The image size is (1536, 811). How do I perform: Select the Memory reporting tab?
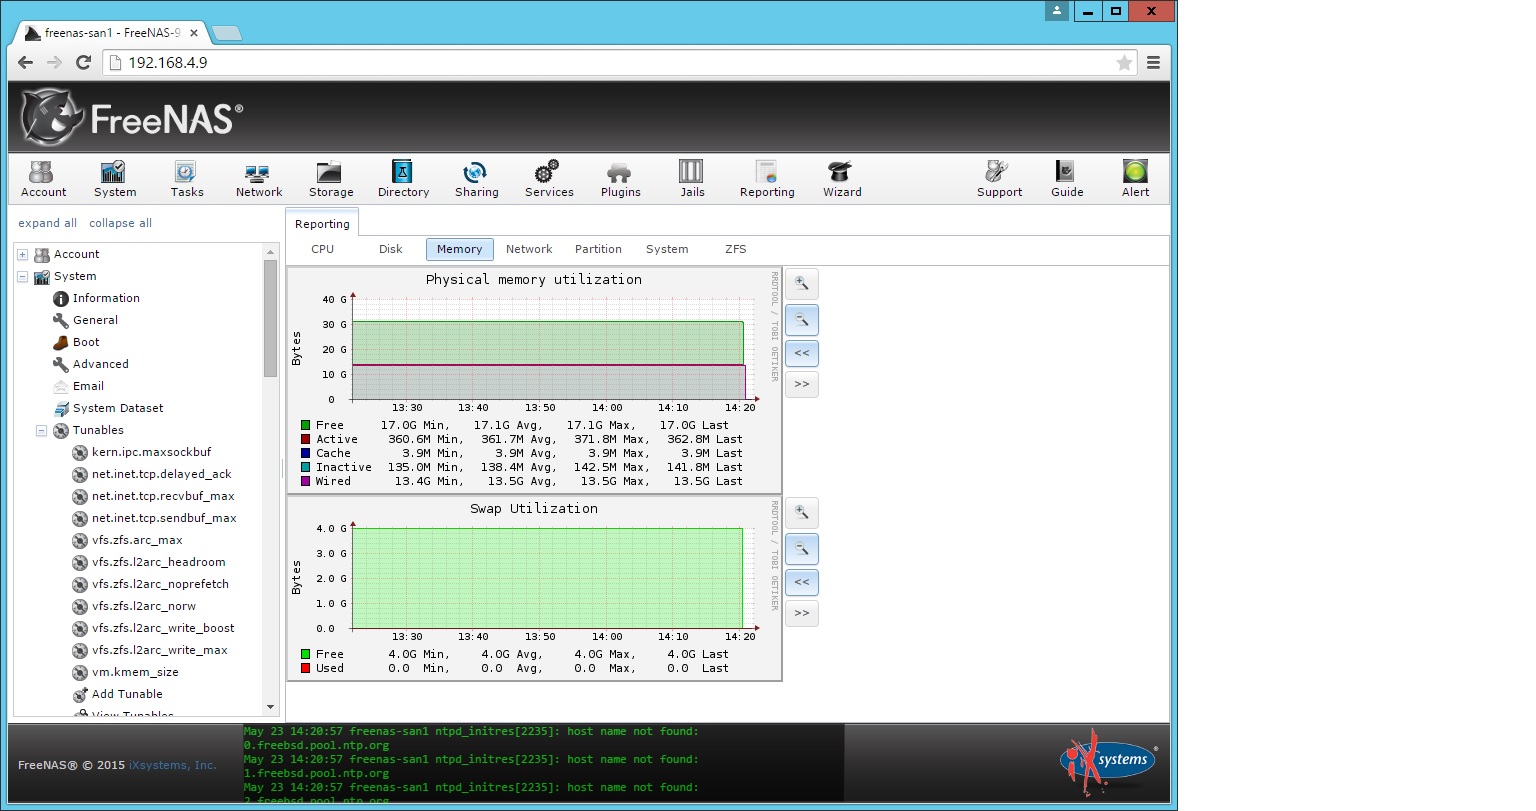[x=459, y=249]
